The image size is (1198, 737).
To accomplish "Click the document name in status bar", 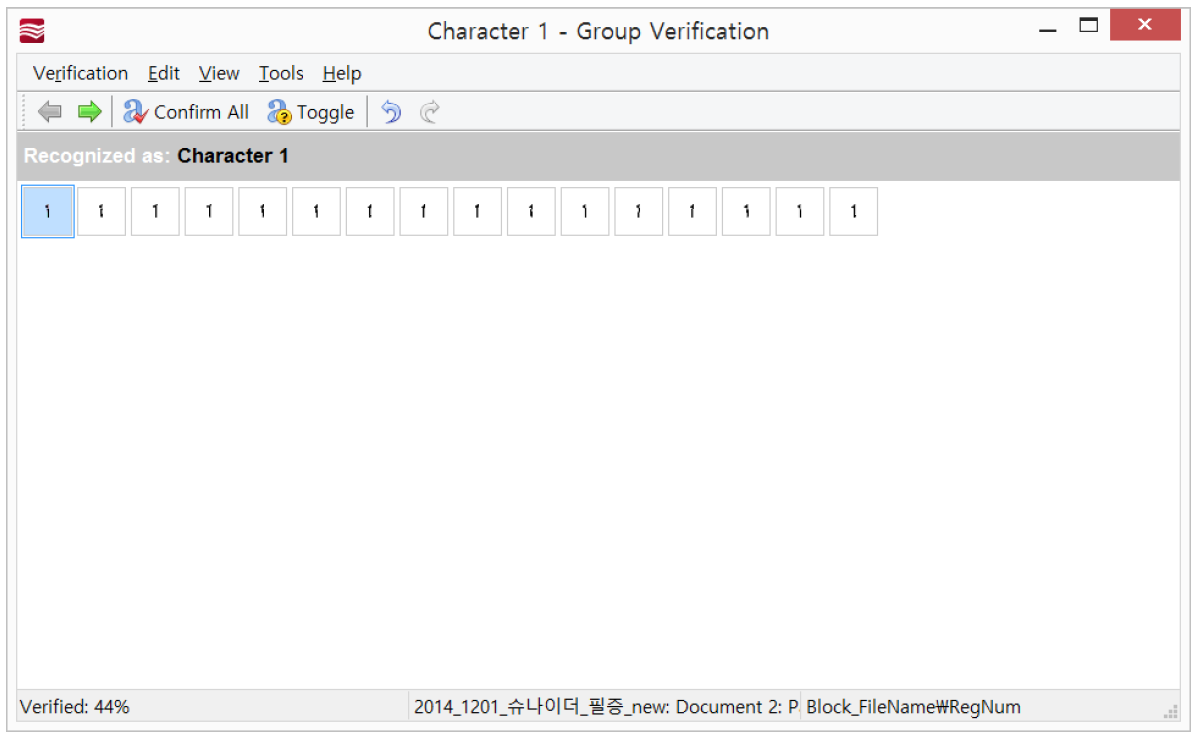I will click(x=606, y=707).
